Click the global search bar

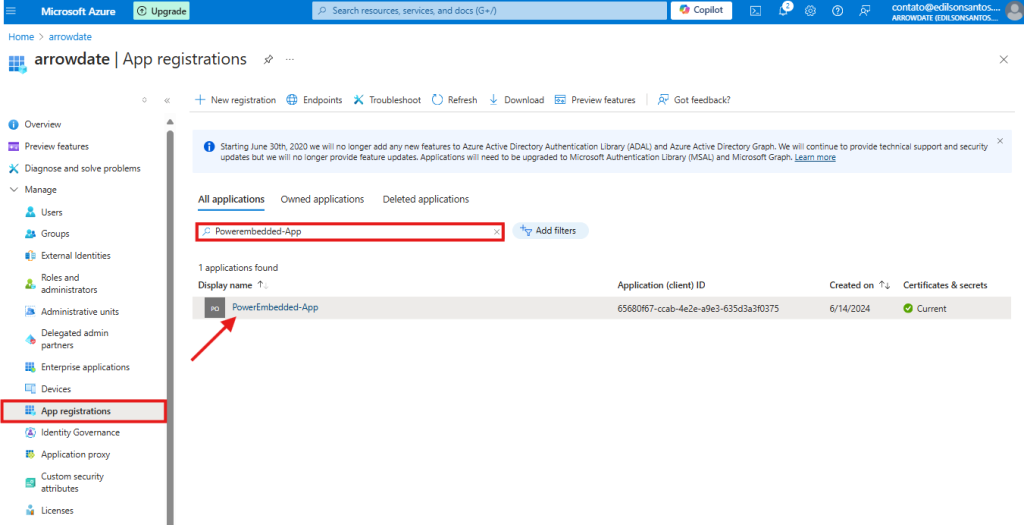click(489, 10)
